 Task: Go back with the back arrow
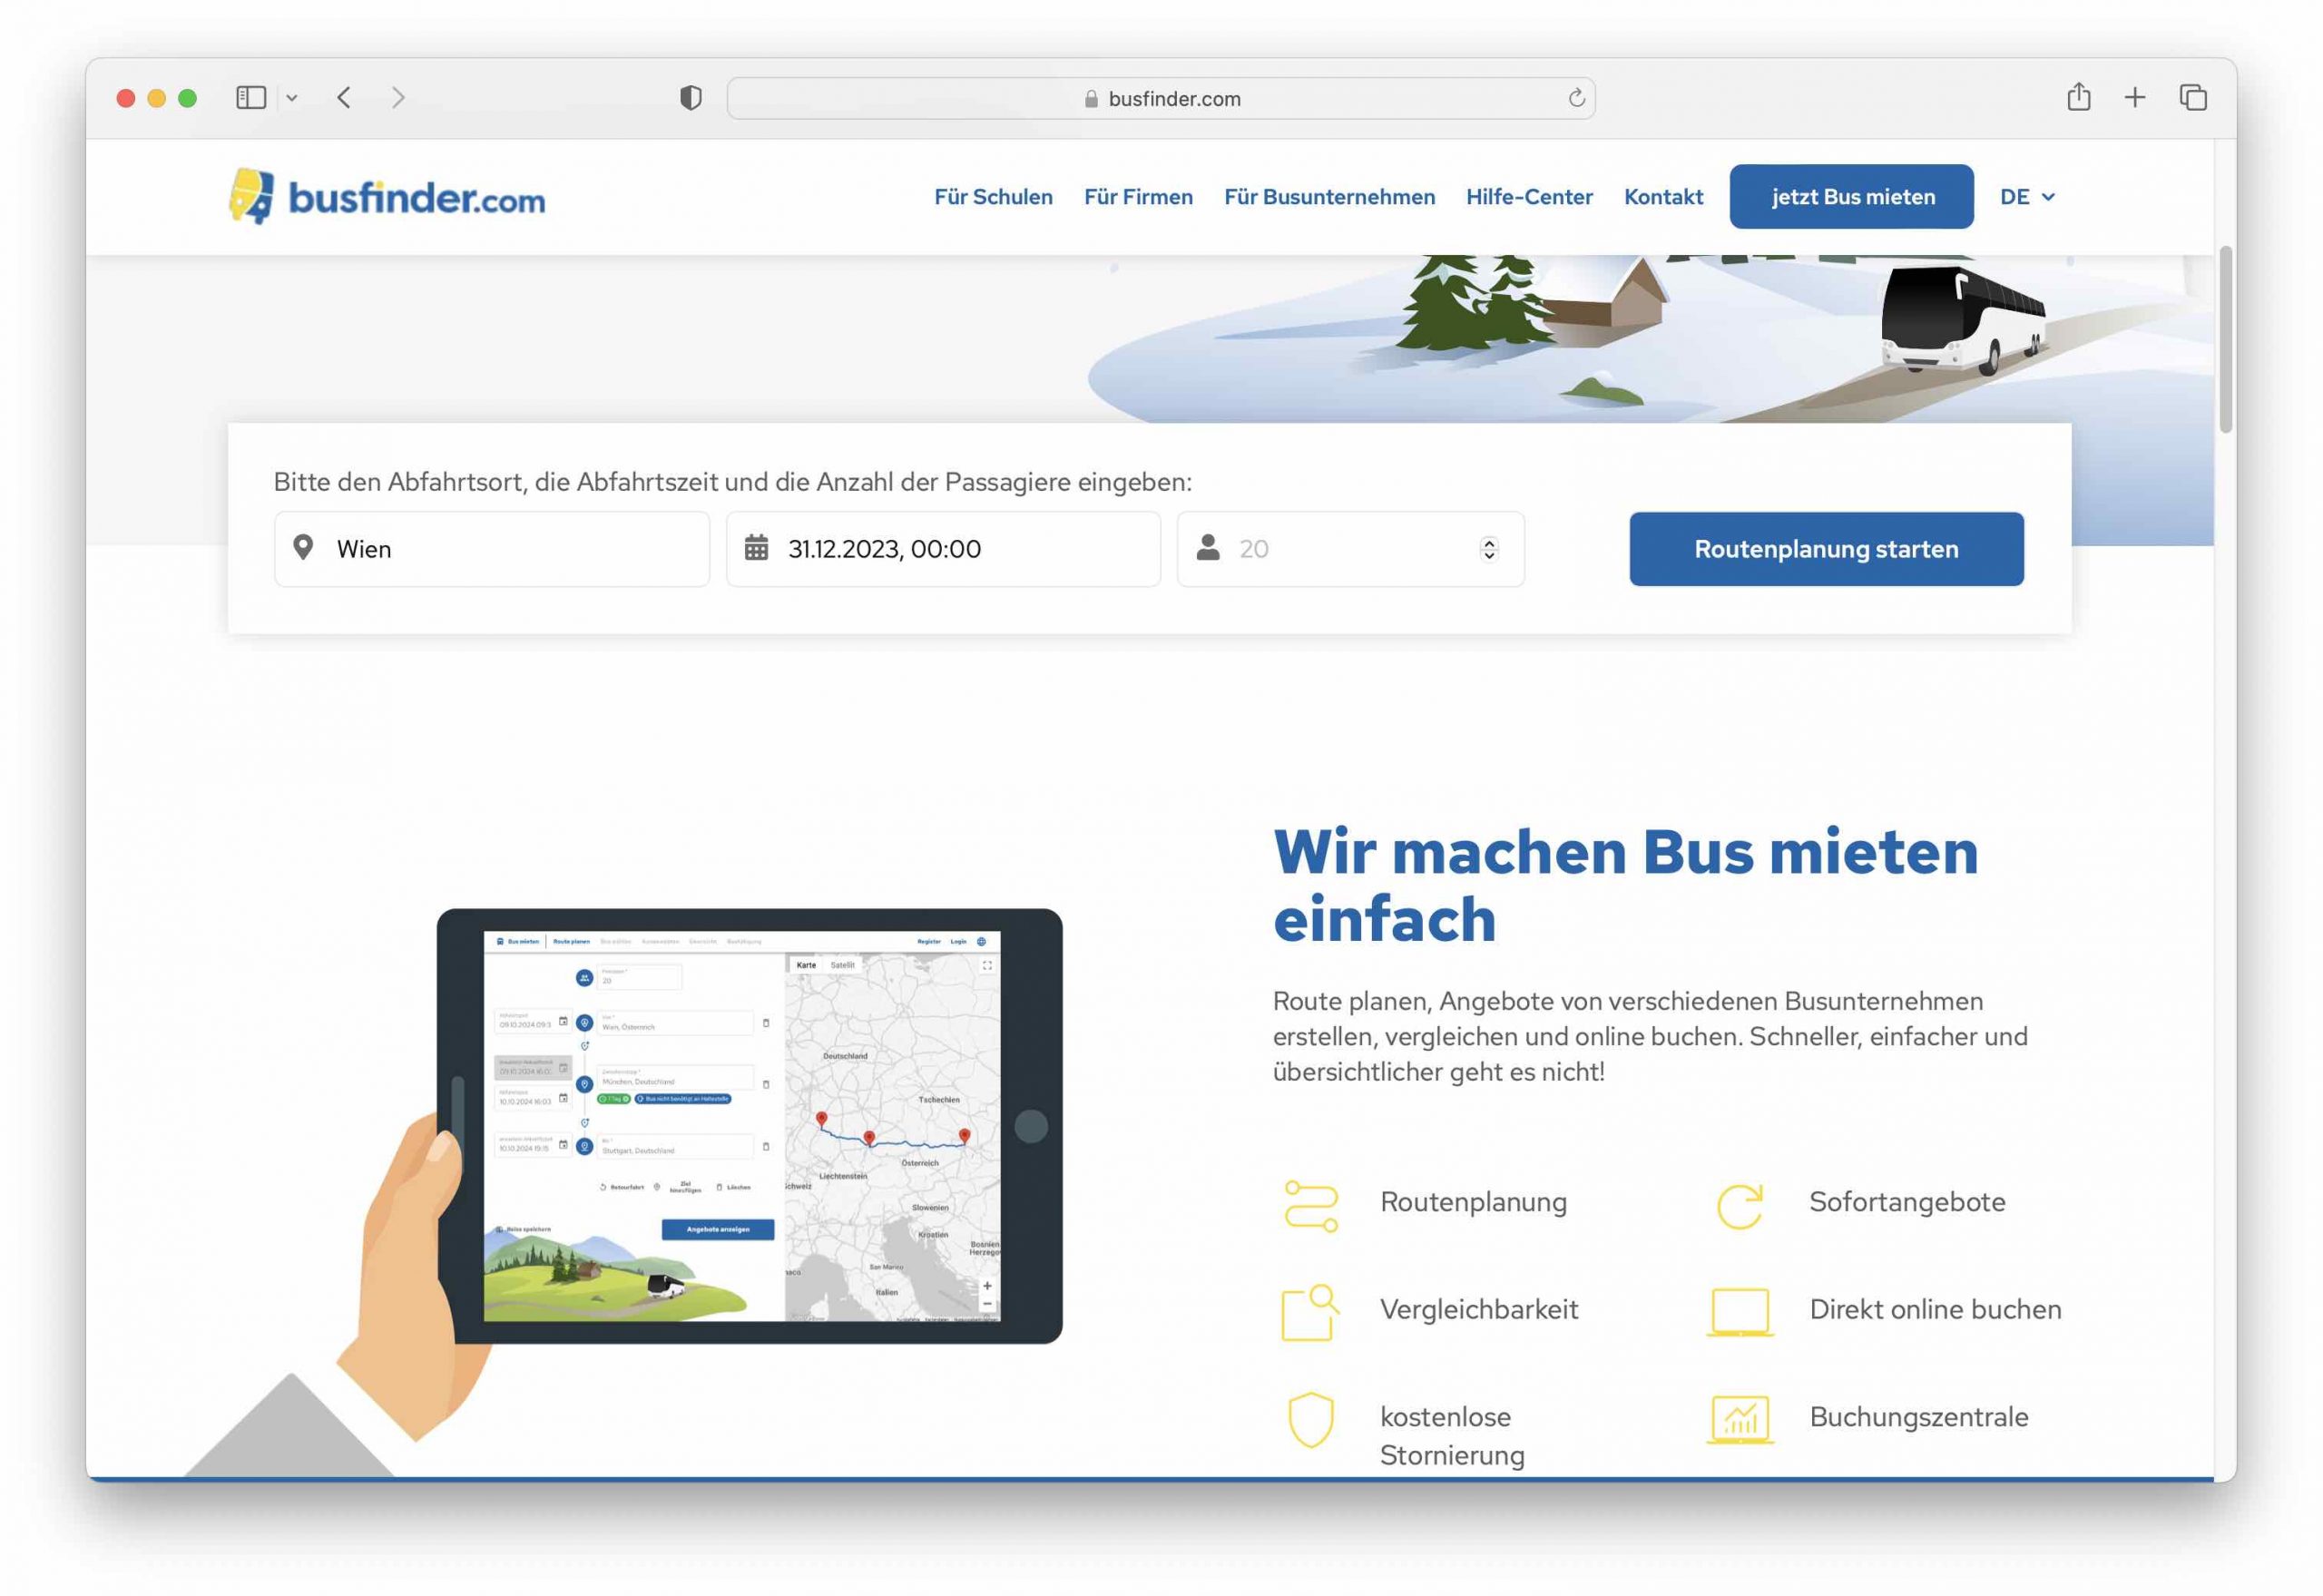[x=344, y=97]
